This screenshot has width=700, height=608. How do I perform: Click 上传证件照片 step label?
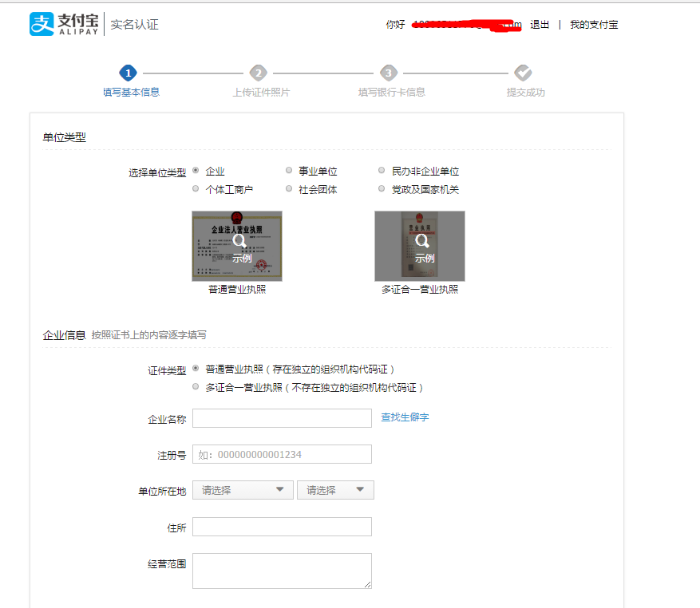[x=261, y=92]
